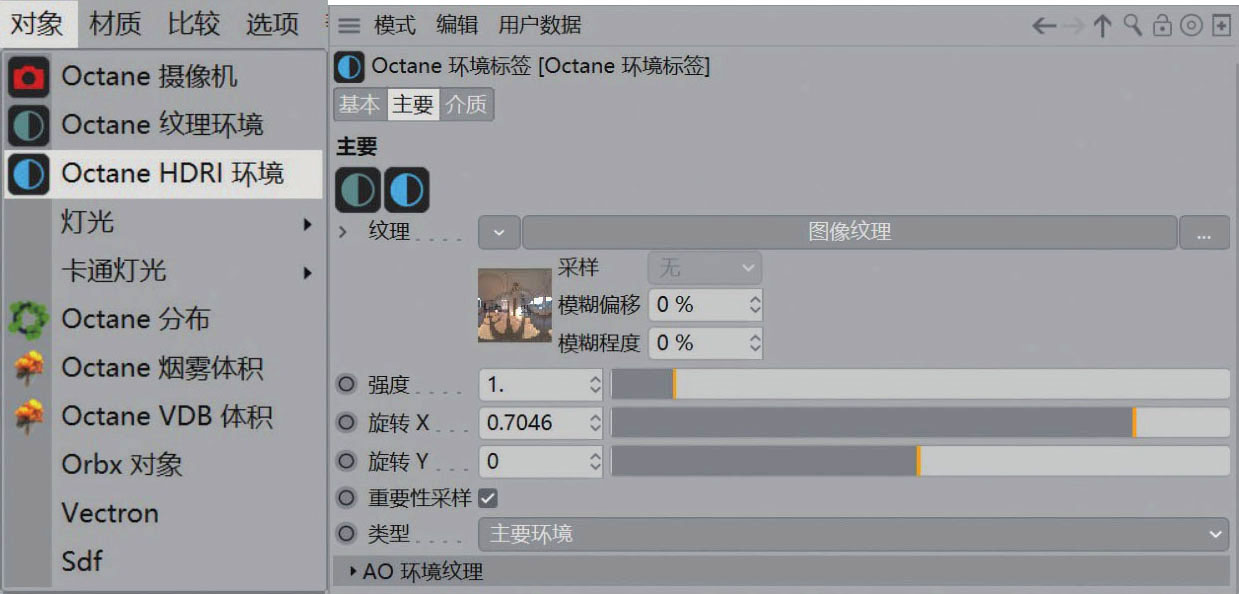Click the 模糊偏移 stepper arrows
The image size is (1239, 594).
click(x=755, y=305)
